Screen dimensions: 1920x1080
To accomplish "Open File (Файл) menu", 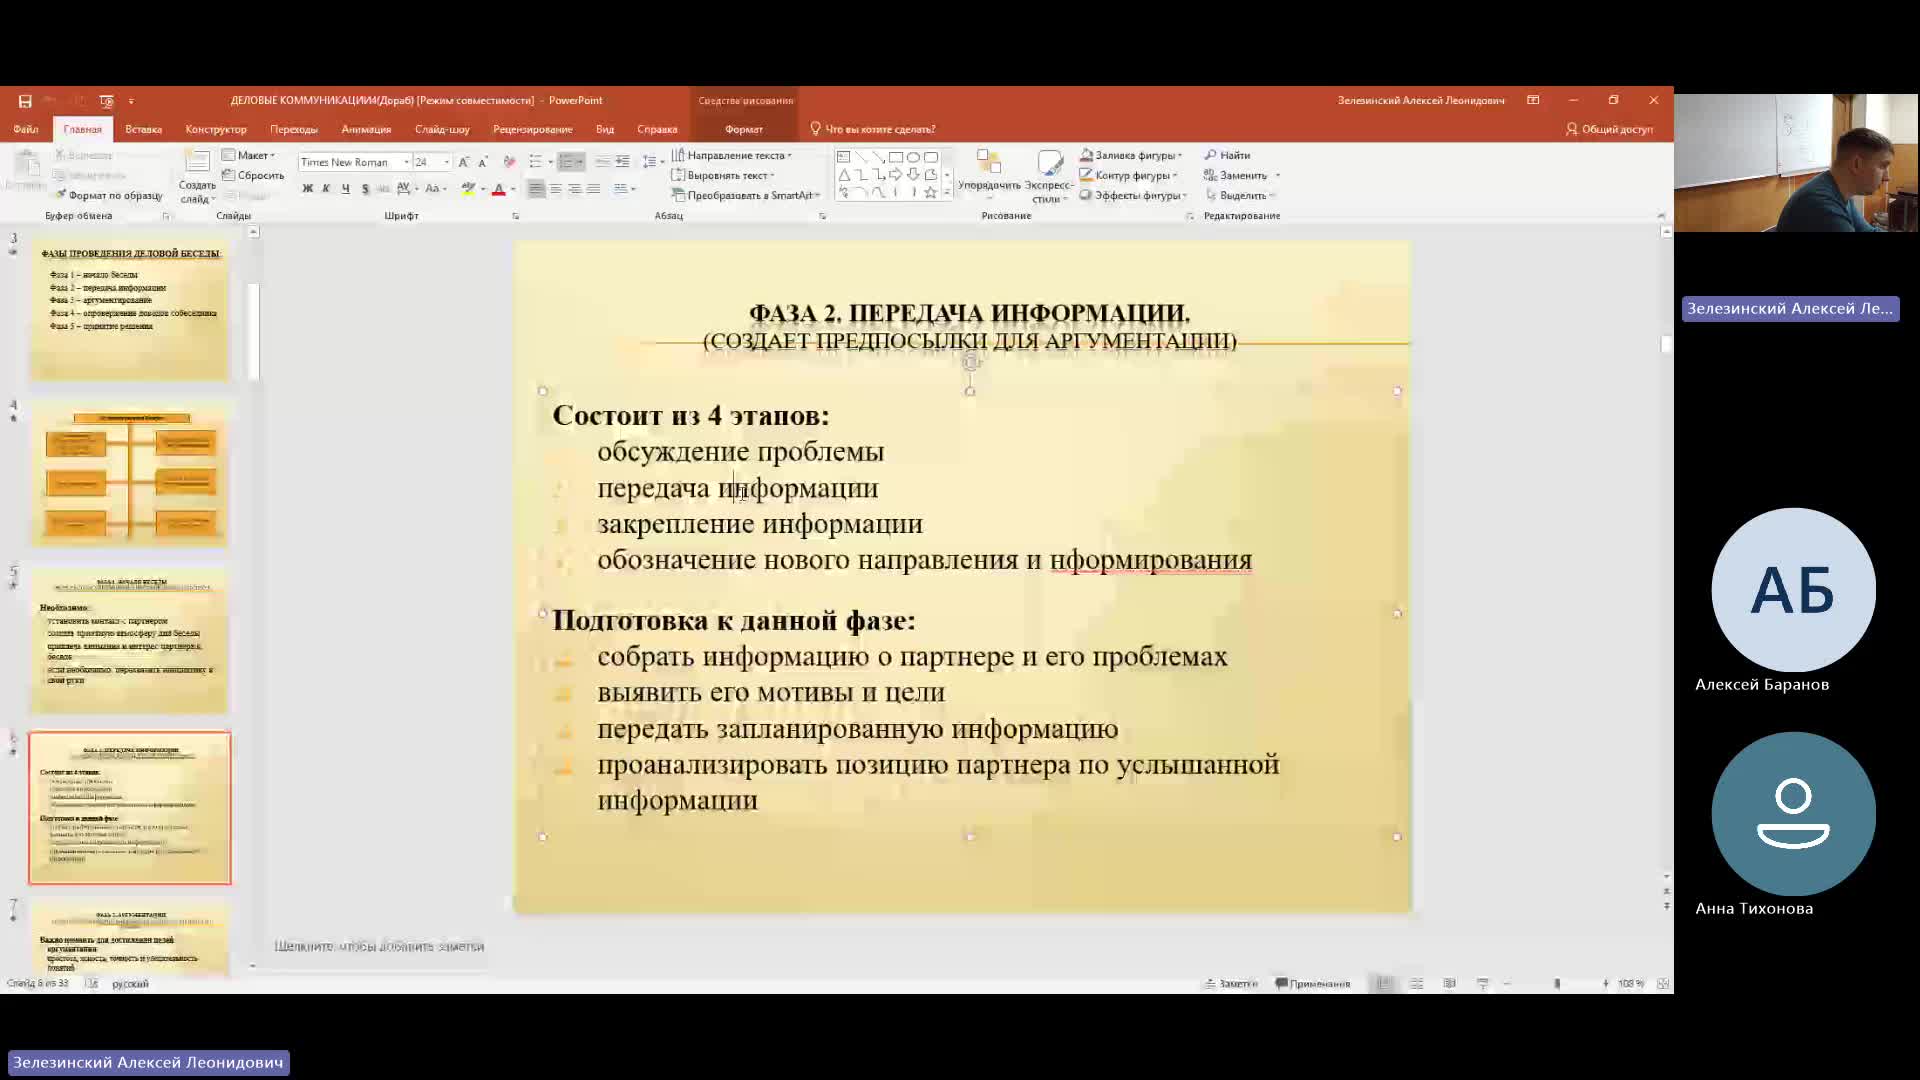I will pyautogui.click(x=26, y=129).
